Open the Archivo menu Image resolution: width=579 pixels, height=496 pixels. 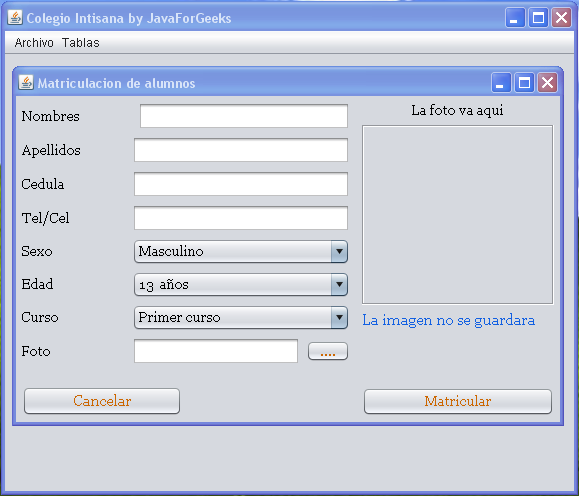click(34, 43)
